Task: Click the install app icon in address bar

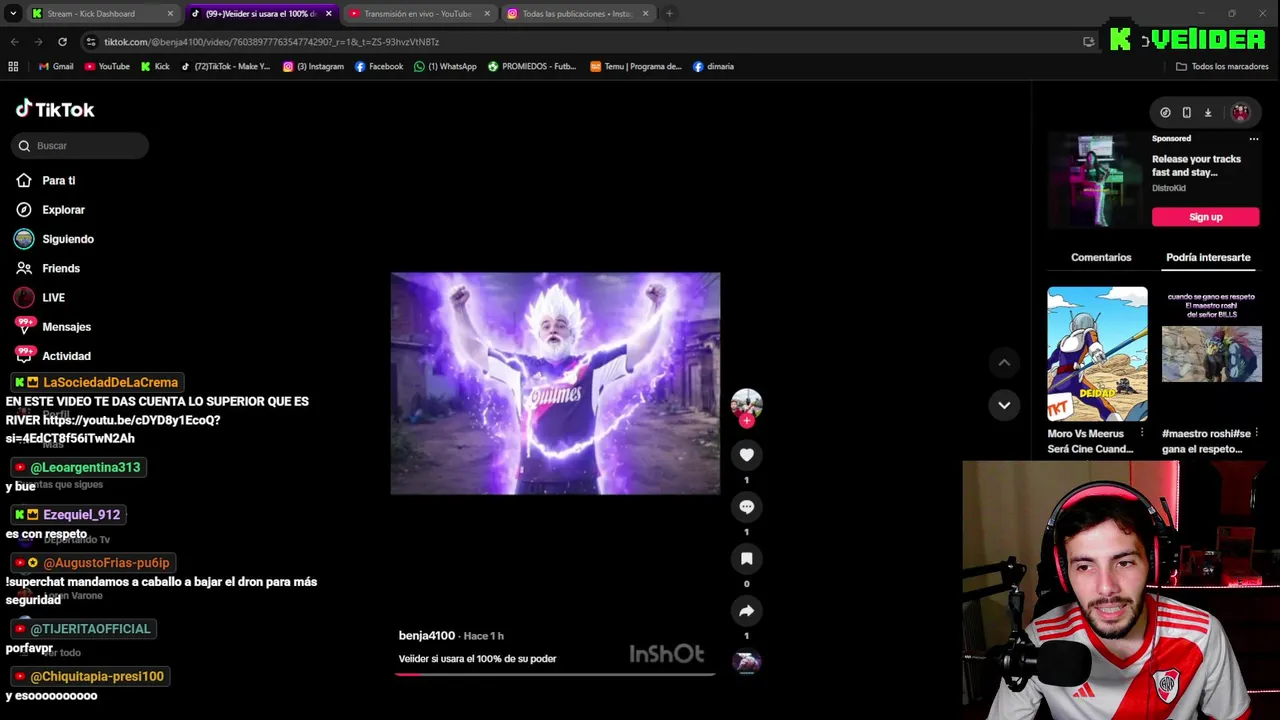Action: [1088, 42]
